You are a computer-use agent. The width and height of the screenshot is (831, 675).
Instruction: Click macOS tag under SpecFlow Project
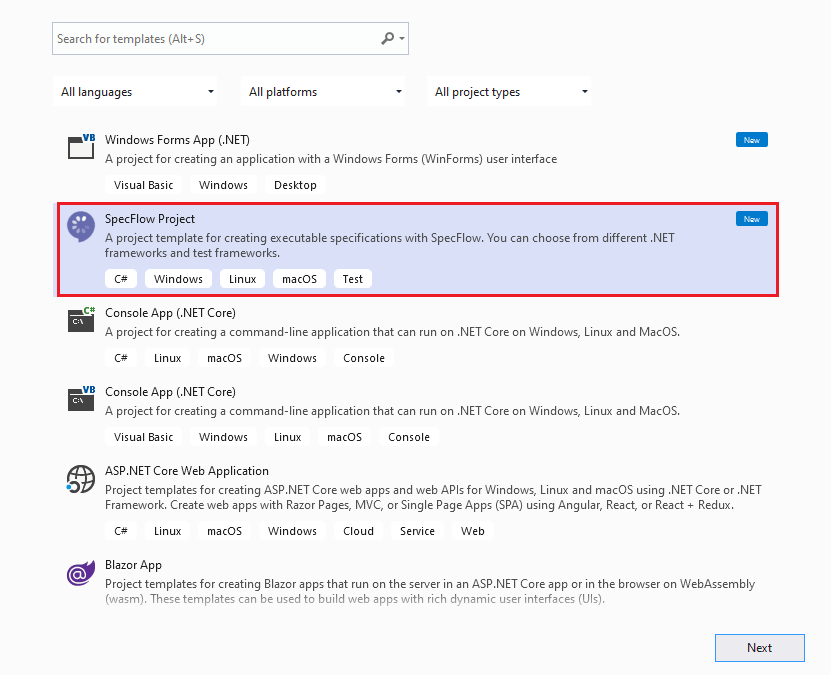[299, 279]
